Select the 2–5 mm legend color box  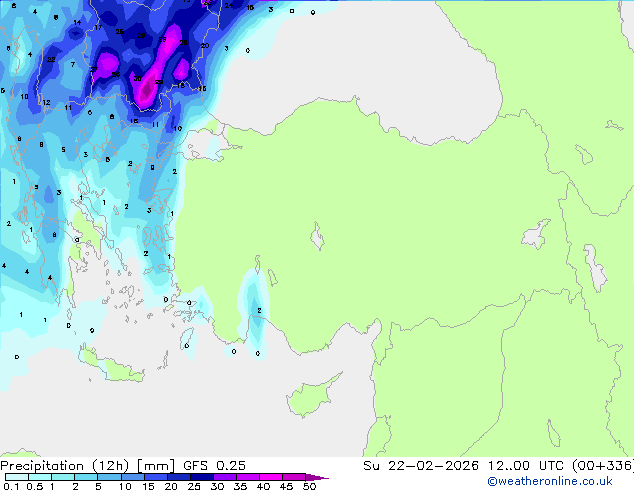[x=86, y=477]
